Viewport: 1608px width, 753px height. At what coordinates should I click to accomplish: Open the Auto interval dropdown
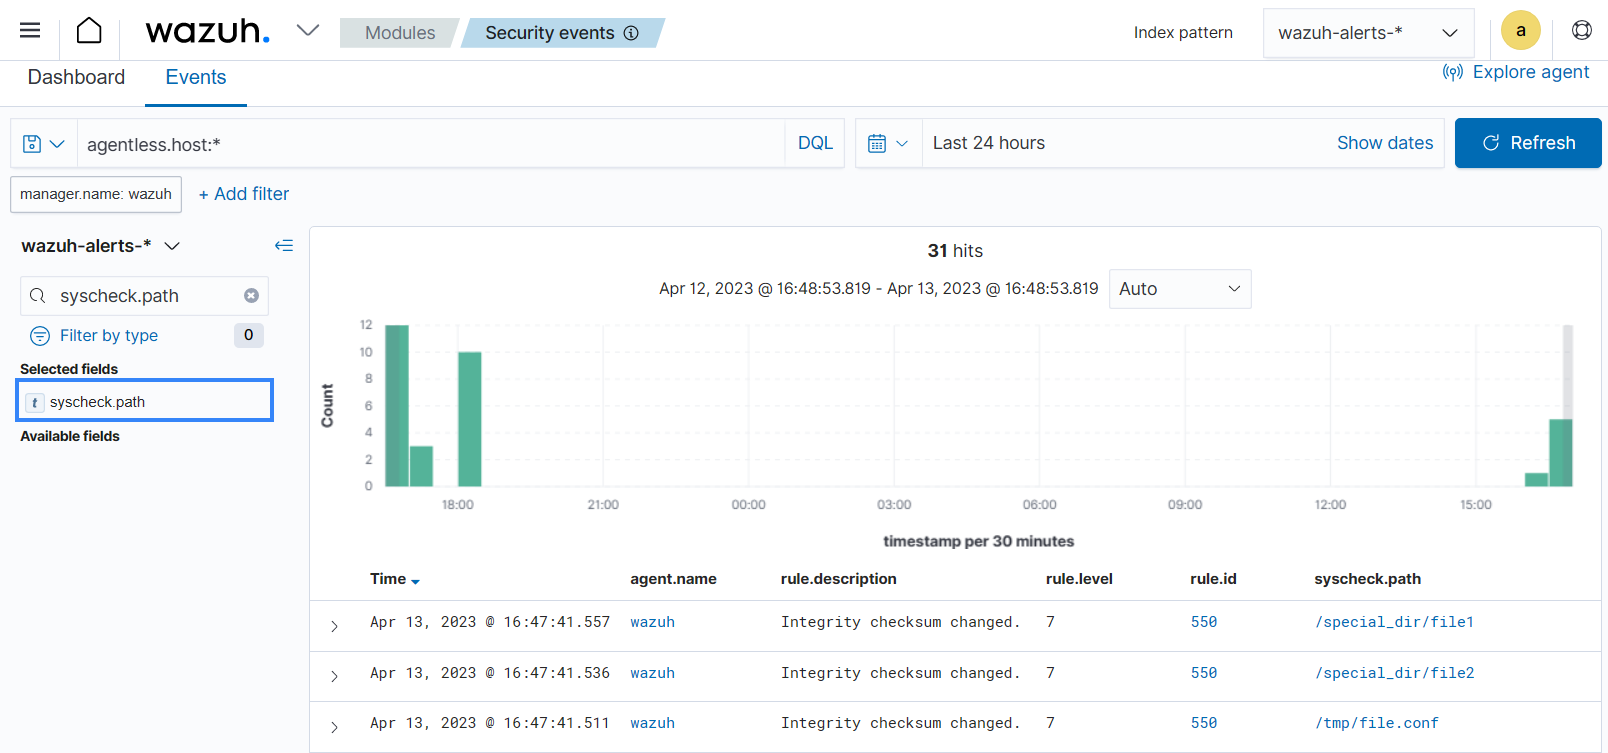1180,289
